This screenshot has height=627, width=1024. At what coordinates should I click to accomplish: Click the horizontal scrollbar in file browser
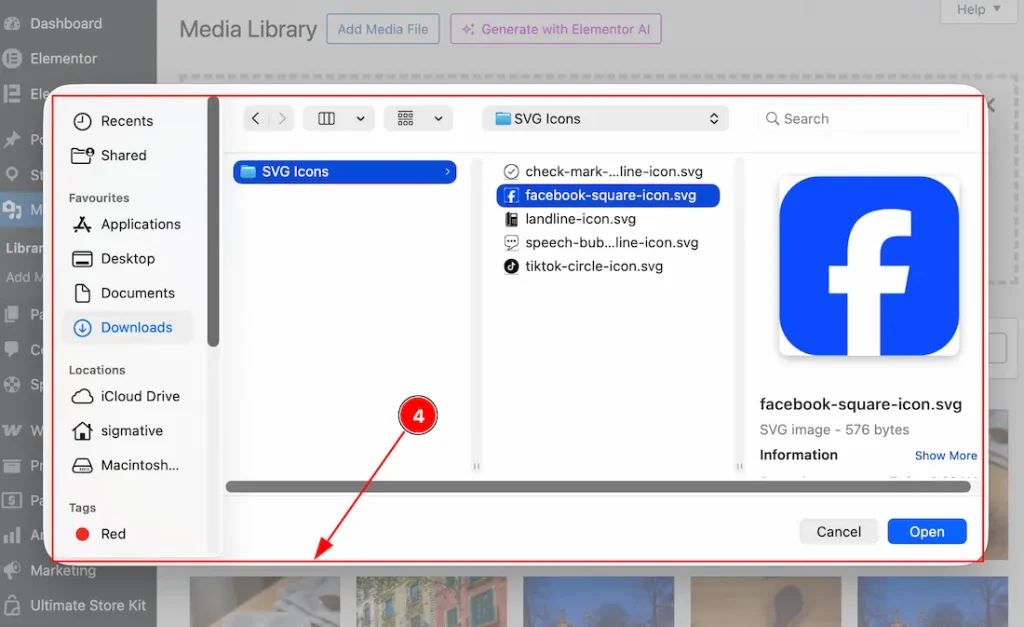point(597,487)
